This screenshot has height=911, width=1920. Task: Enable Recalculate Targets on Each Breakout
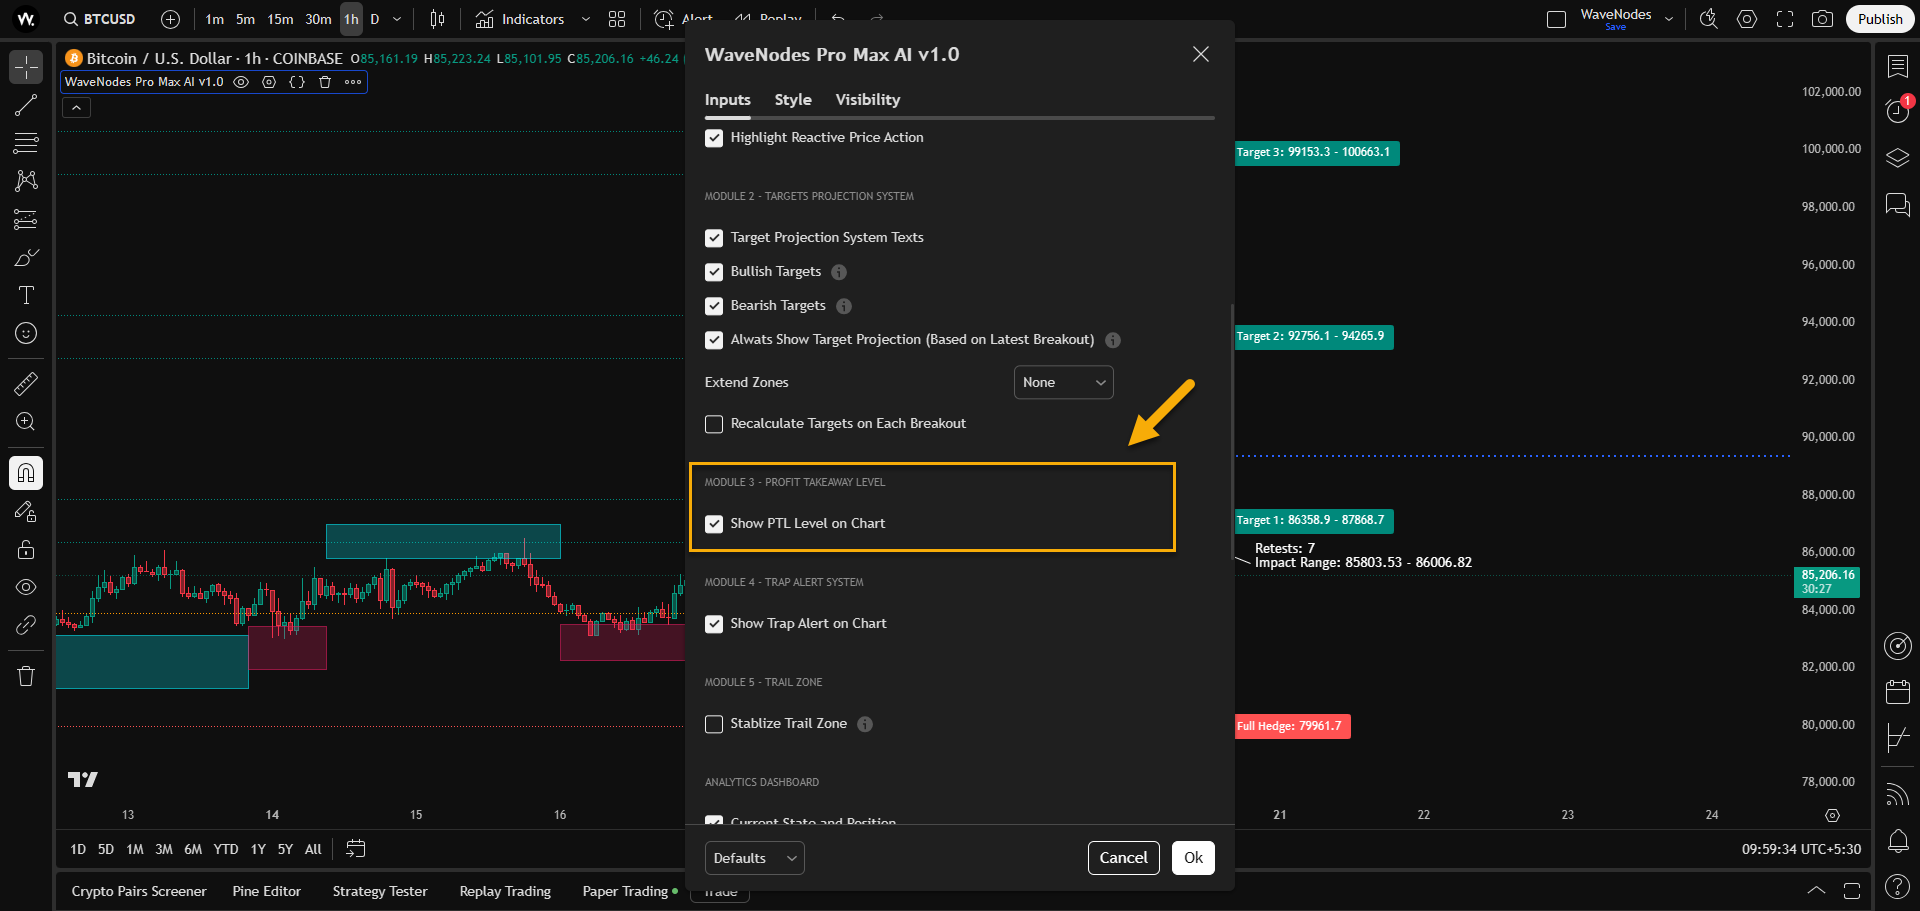(714, 424)
